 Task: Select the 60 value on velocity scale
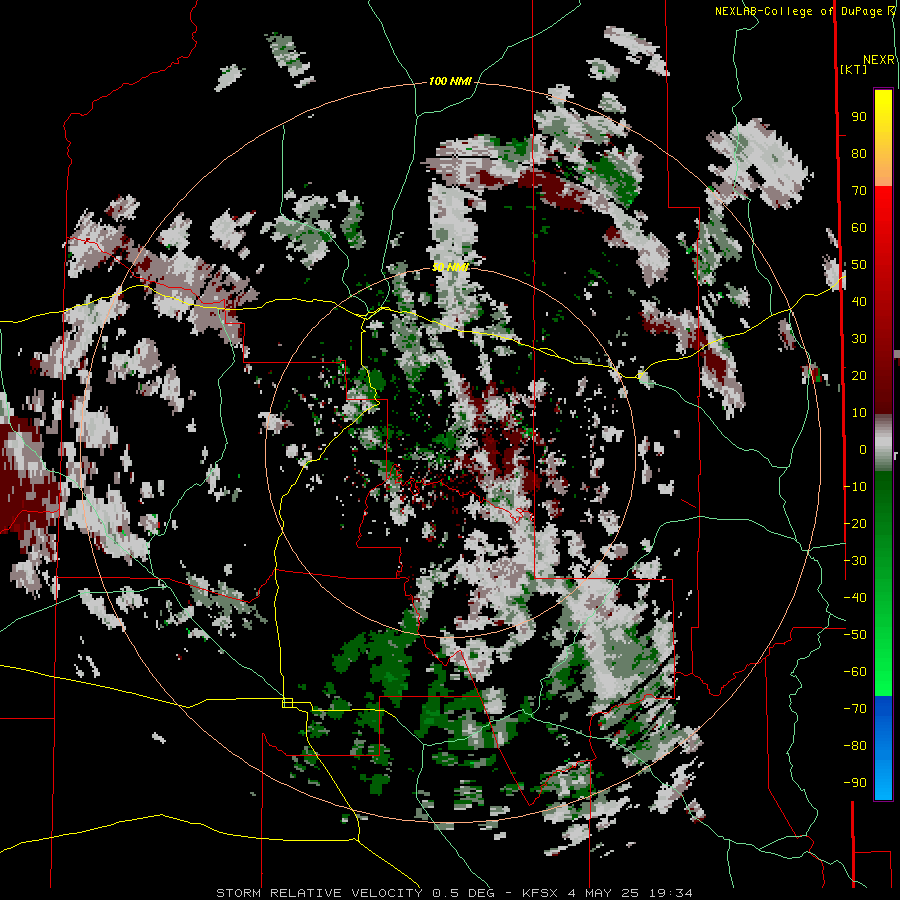(x=859, y=228)
